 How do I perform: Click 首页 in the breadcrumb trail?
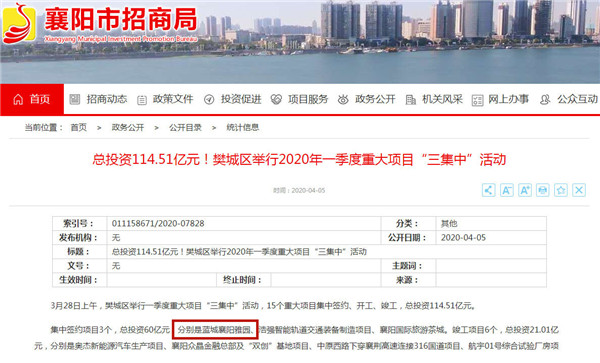[x=78, y=127]
